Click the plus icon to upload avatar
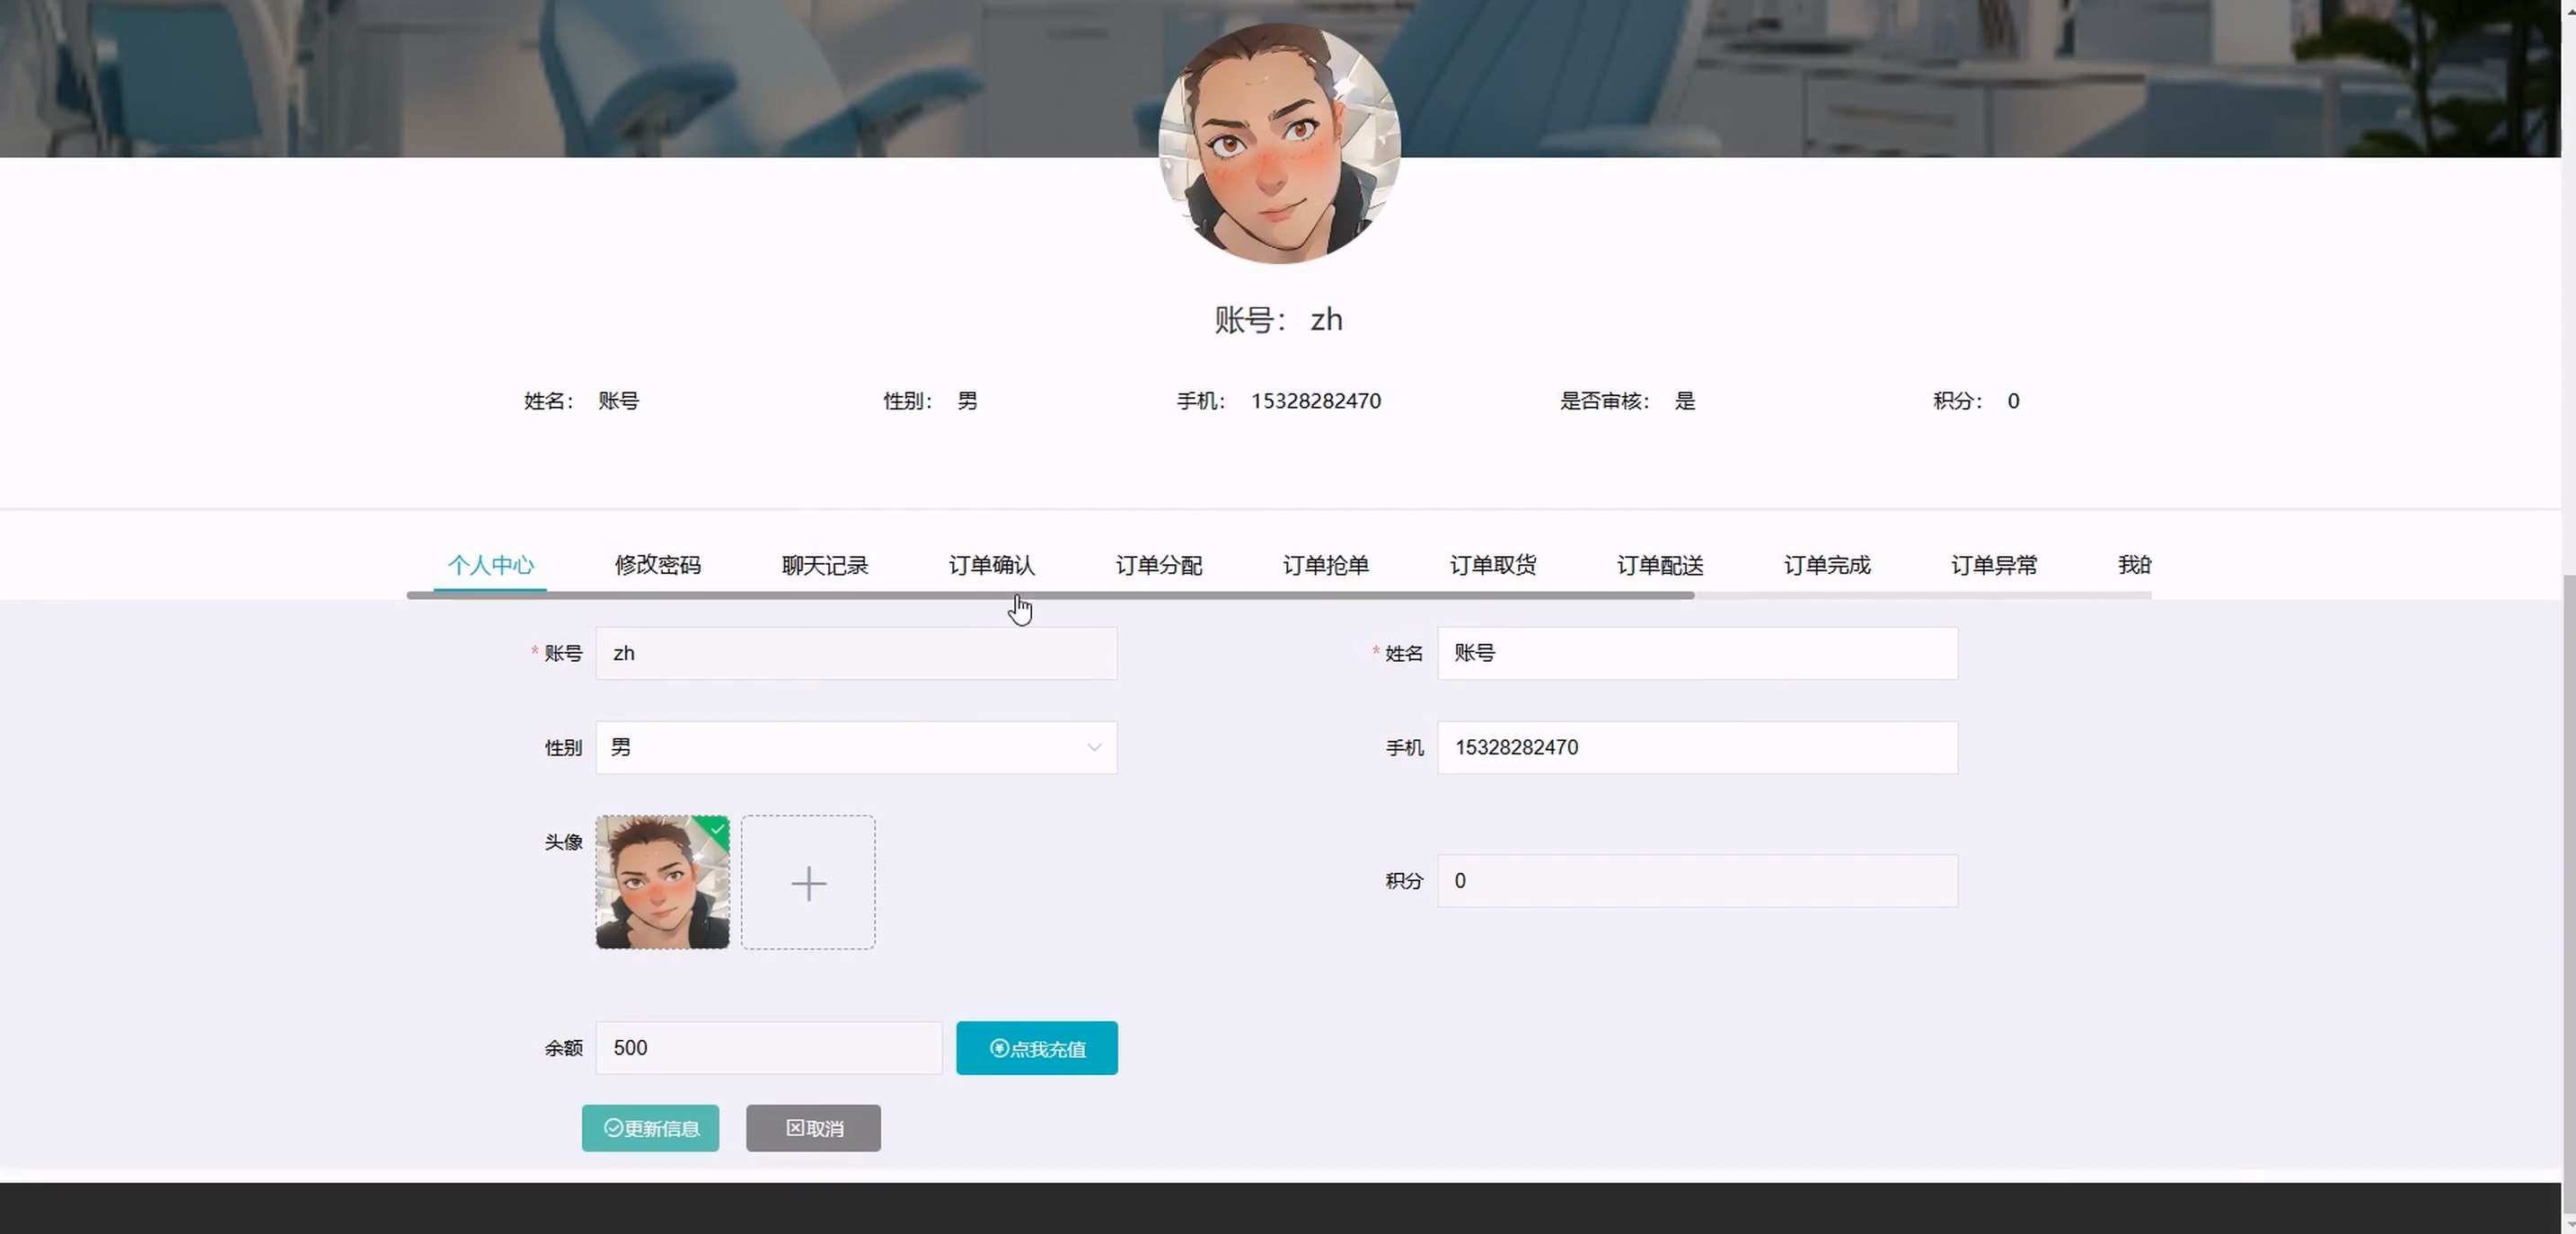Viewport: 2576px width, 1234px height. click(x=808, y=883)
